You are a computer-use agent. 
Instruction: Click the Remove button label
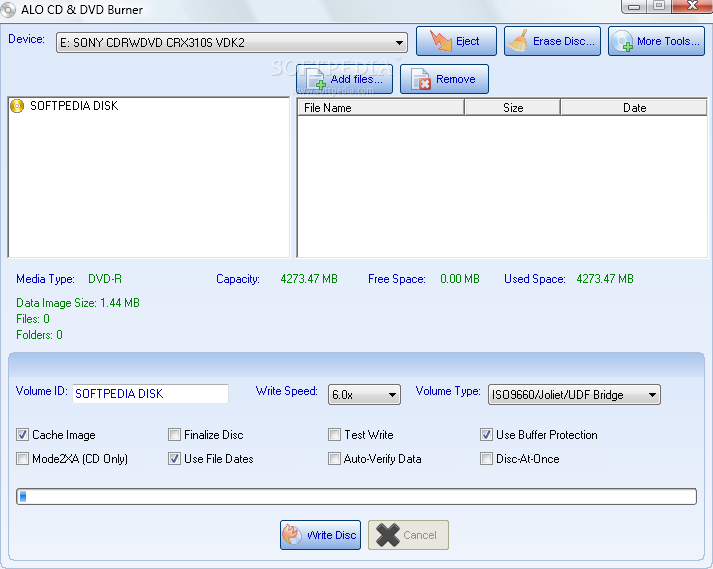pos(456,79)
